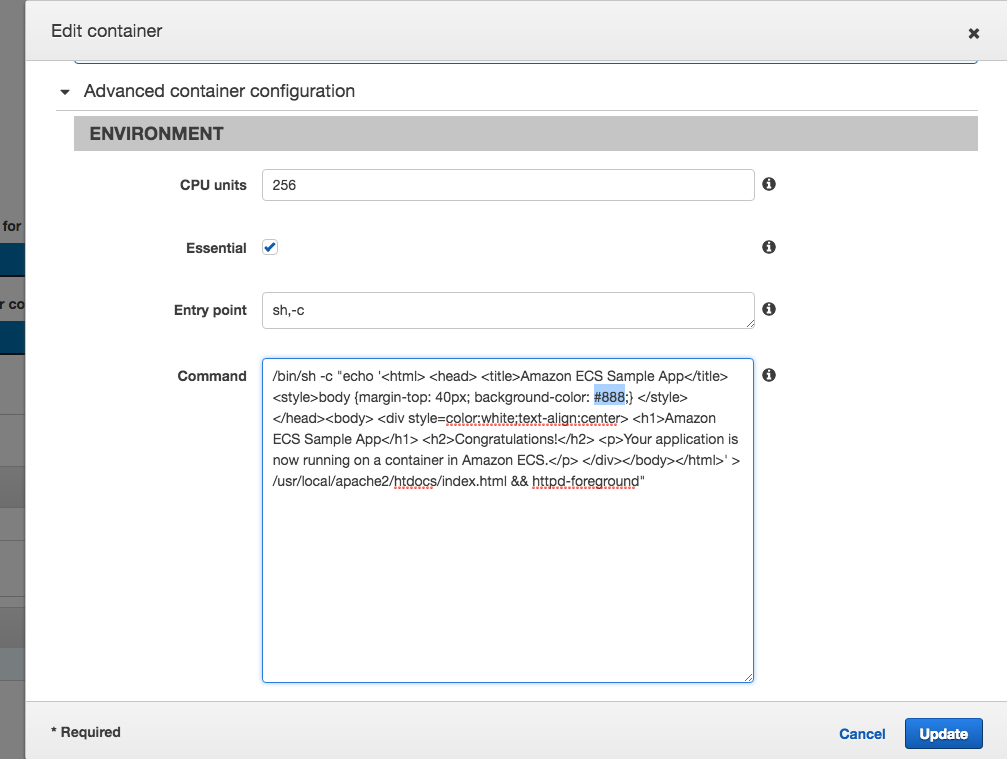1007x759 pixels.
Task: Click the Command textarea resize grip
Action: click(748, 677)
